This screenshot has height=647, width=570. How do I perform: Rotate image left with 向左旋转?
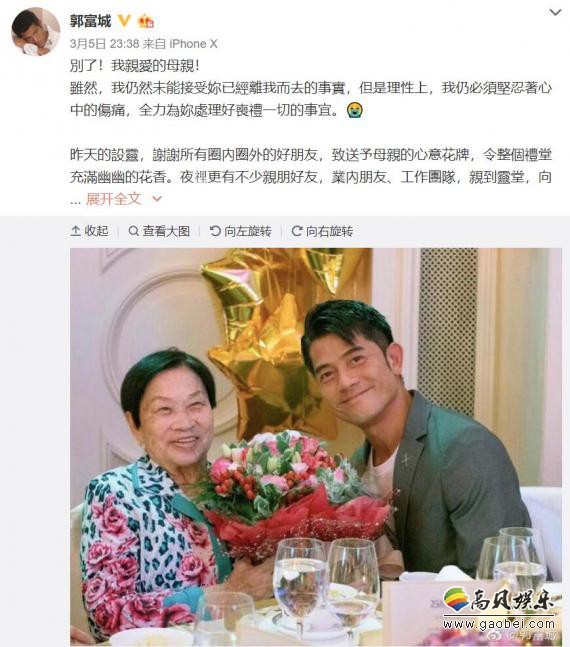pos(240,231)
